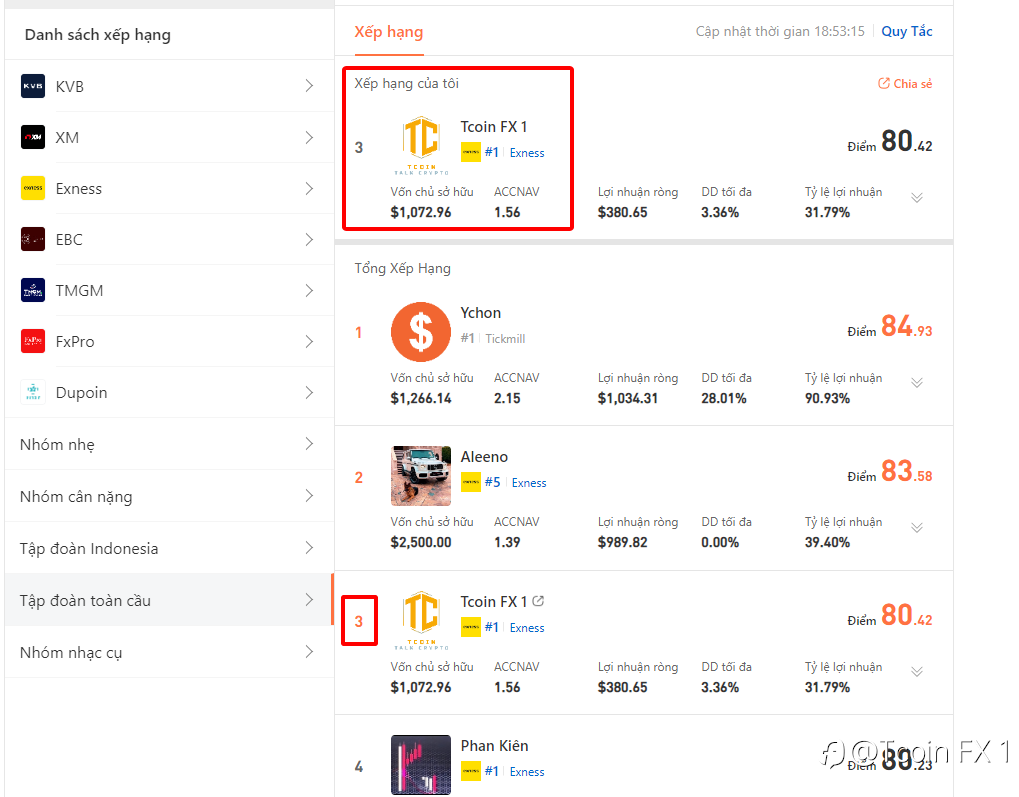
Task: Select the Nhóm cân nặng group
Action: pyautogui.click(x=169, y=496)
